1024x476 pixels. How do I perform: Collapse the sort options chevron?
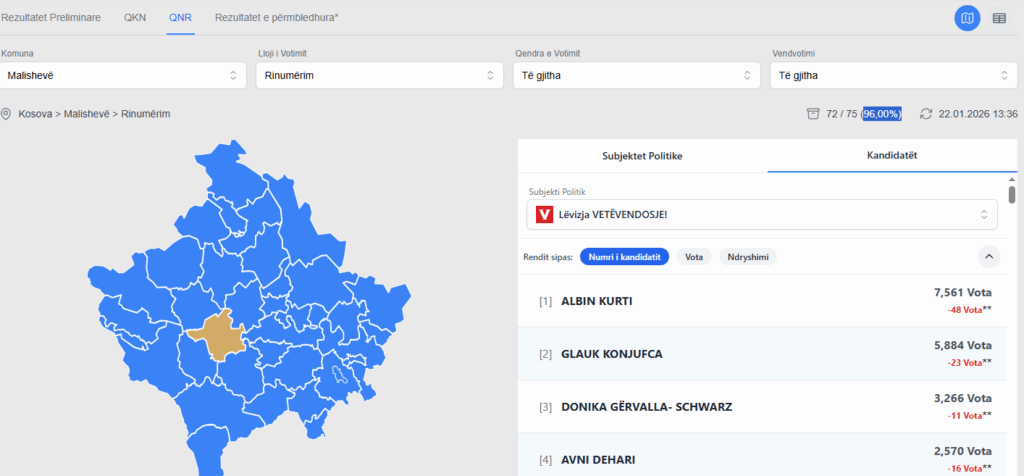[989, 257]
